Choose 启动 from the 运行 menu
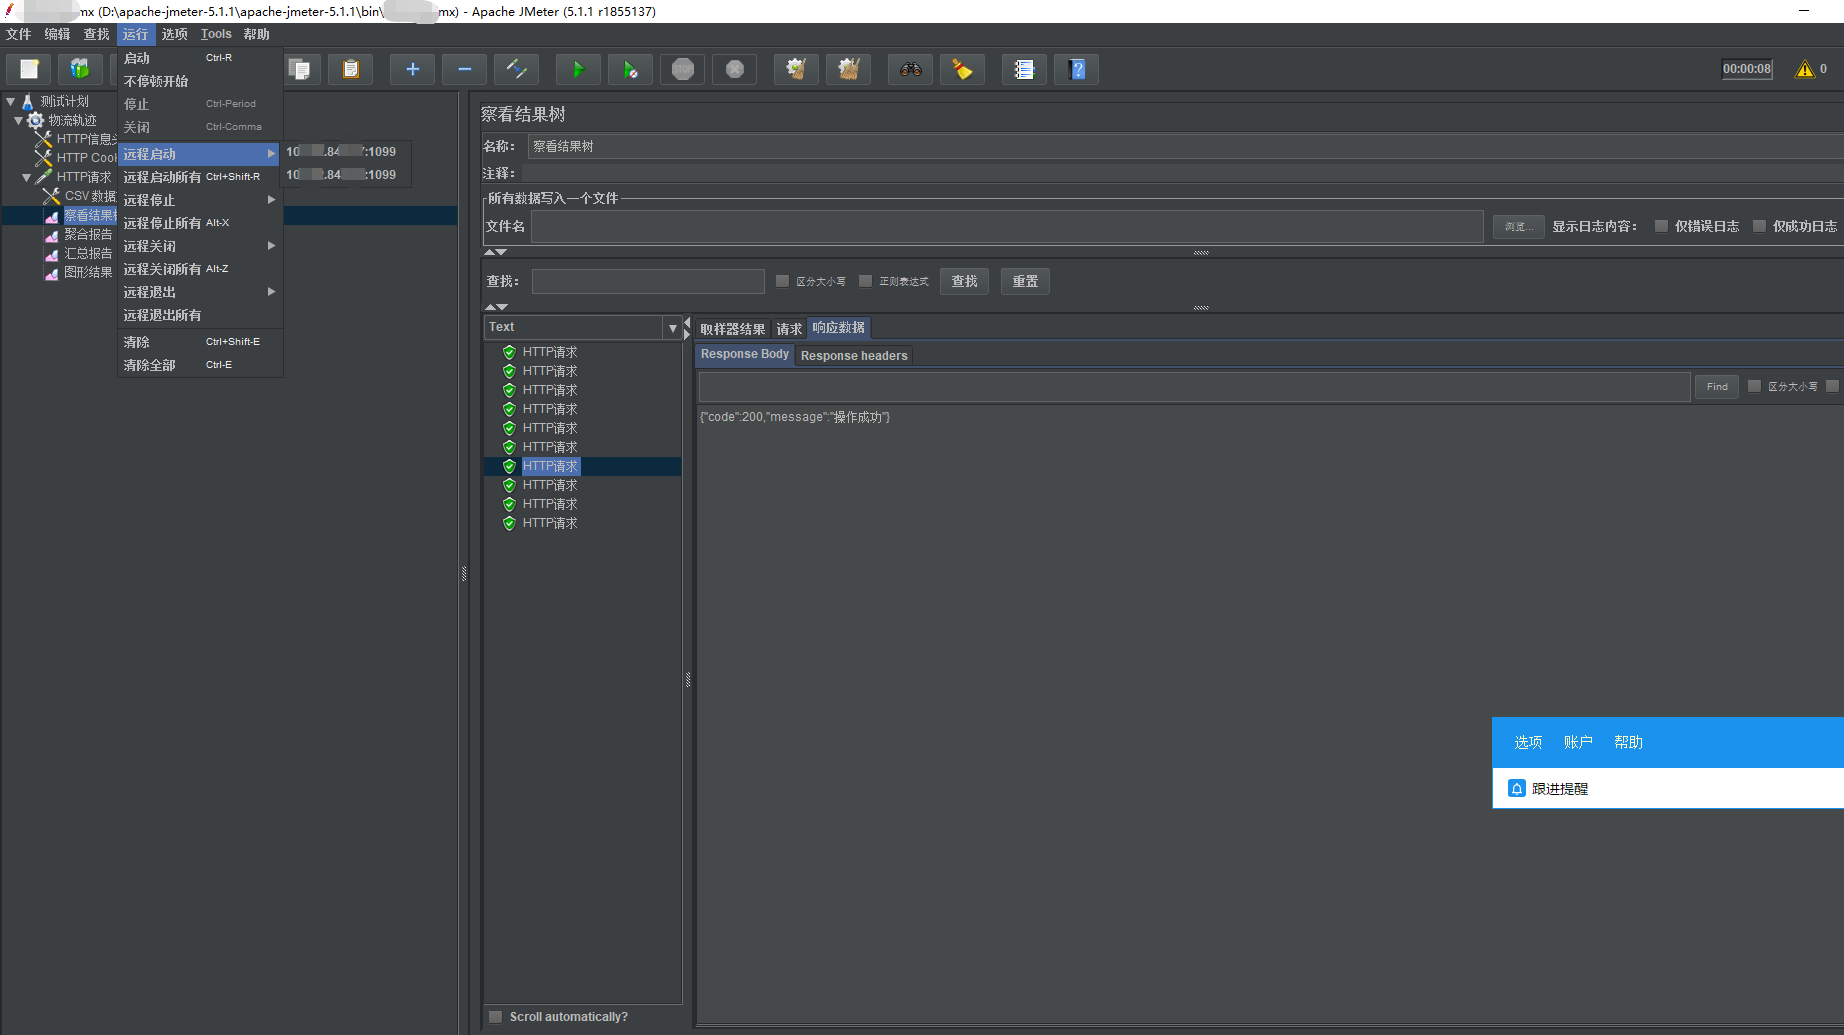The width and height of the screenshot is (1844, 1035). (x=199, y=58)
